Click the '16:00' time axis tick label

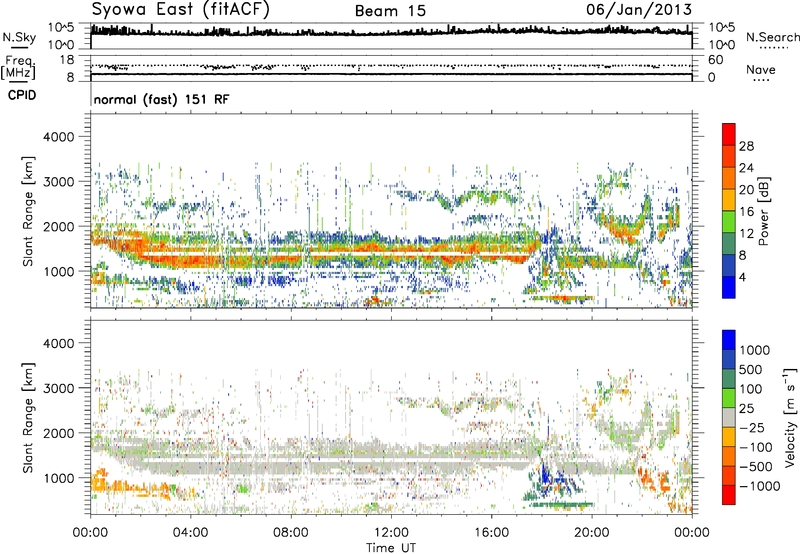pyautogui.click(x=491, y=533)
